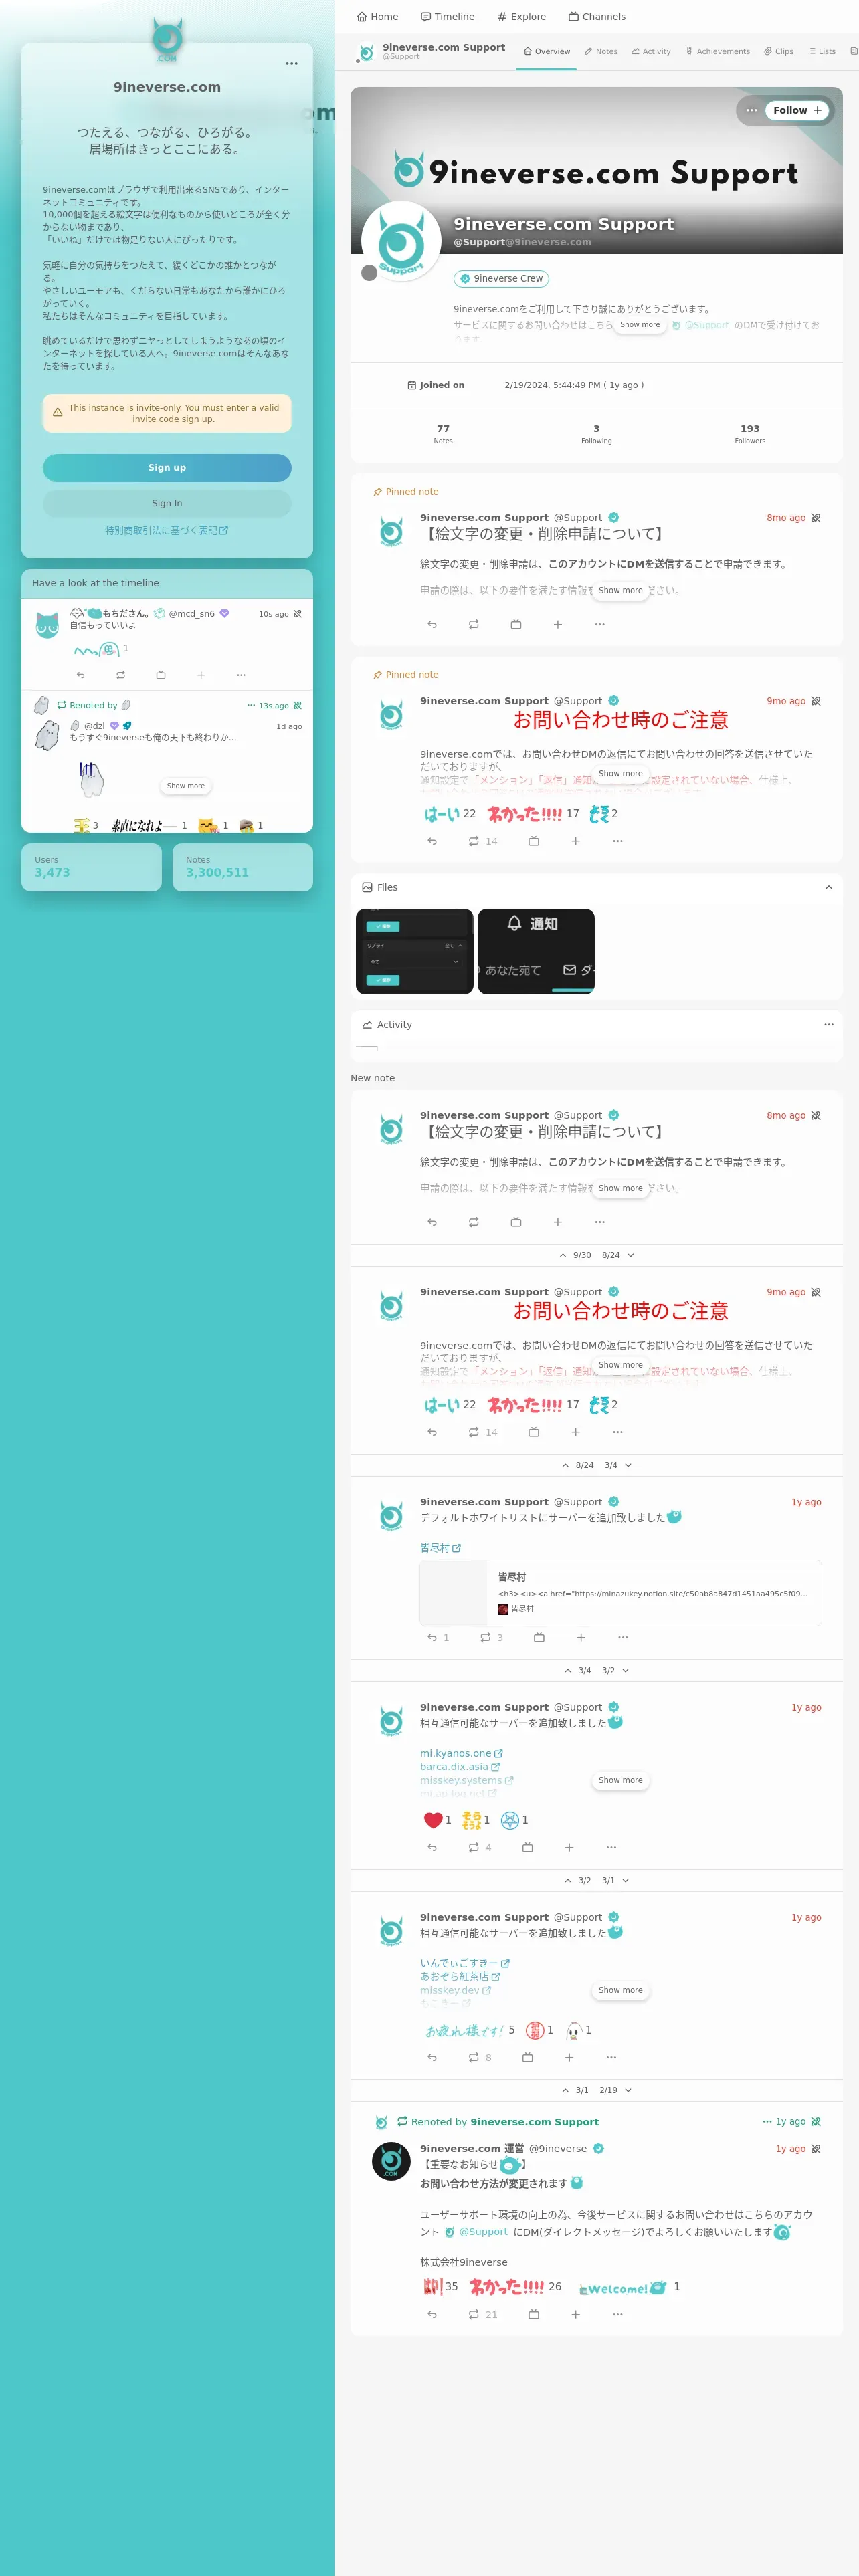
Task: Open the 皆尽村 link preview card
Action: (621, 1593)
